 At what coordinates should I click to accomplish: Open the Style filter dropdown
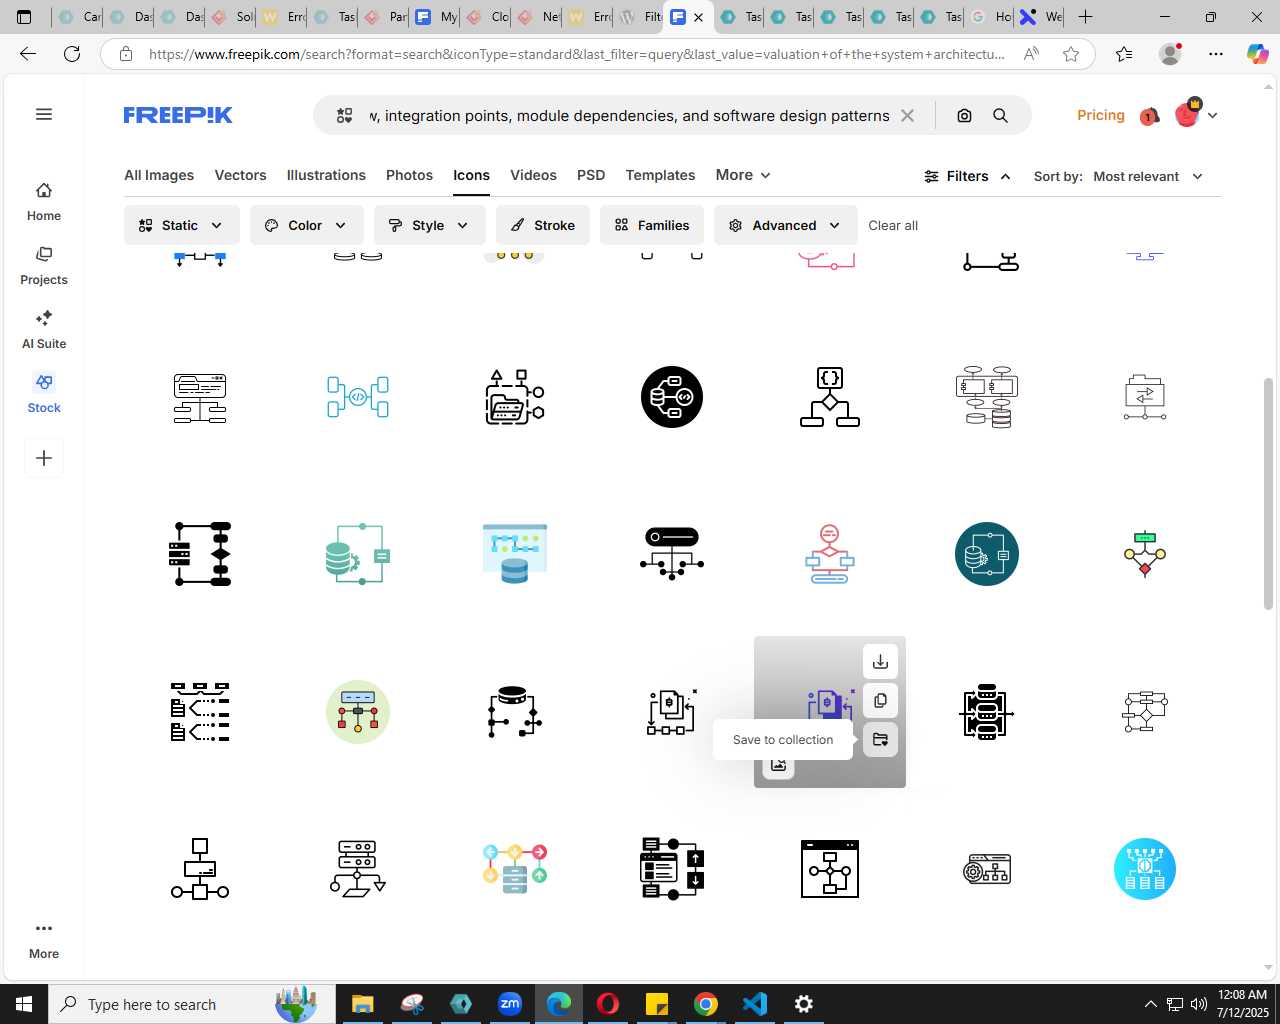pos(430,225)
